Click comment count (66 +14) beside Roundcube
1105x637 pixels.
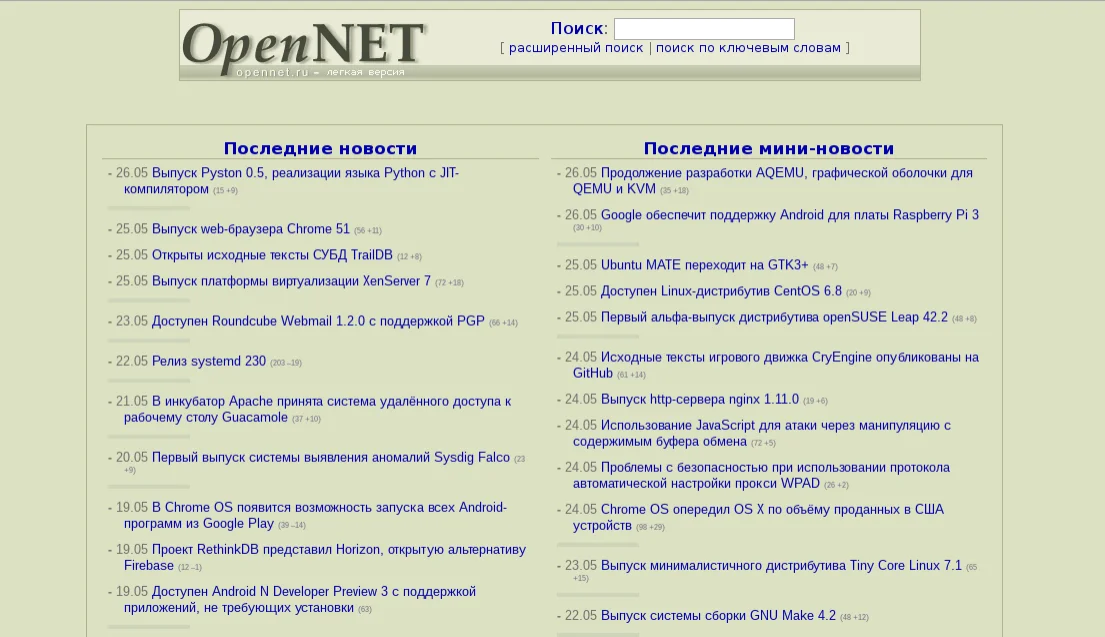[503, 323]
